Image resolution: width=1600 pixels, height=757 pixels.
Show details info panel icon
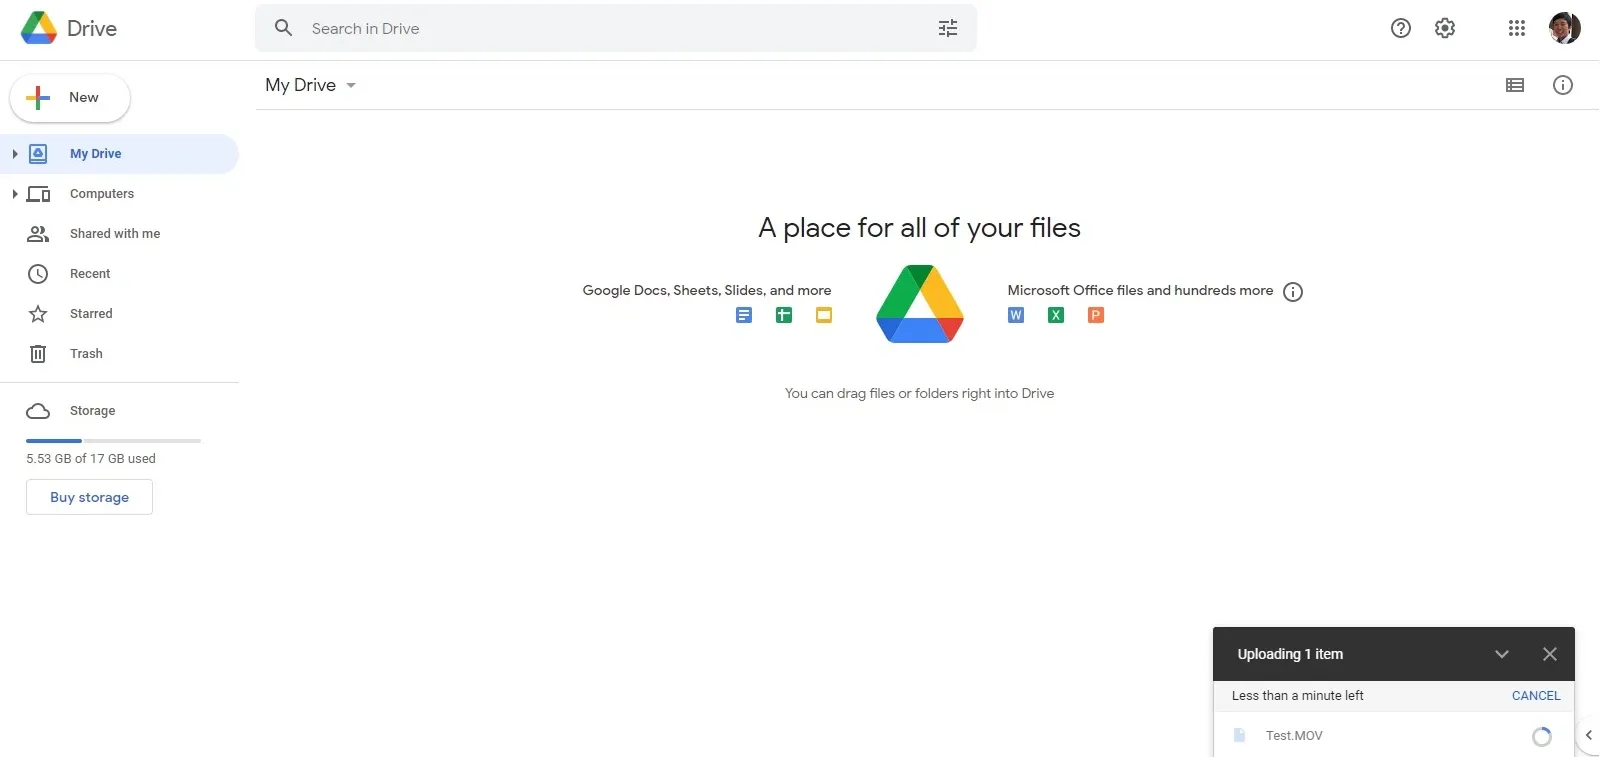(1563, 85)
